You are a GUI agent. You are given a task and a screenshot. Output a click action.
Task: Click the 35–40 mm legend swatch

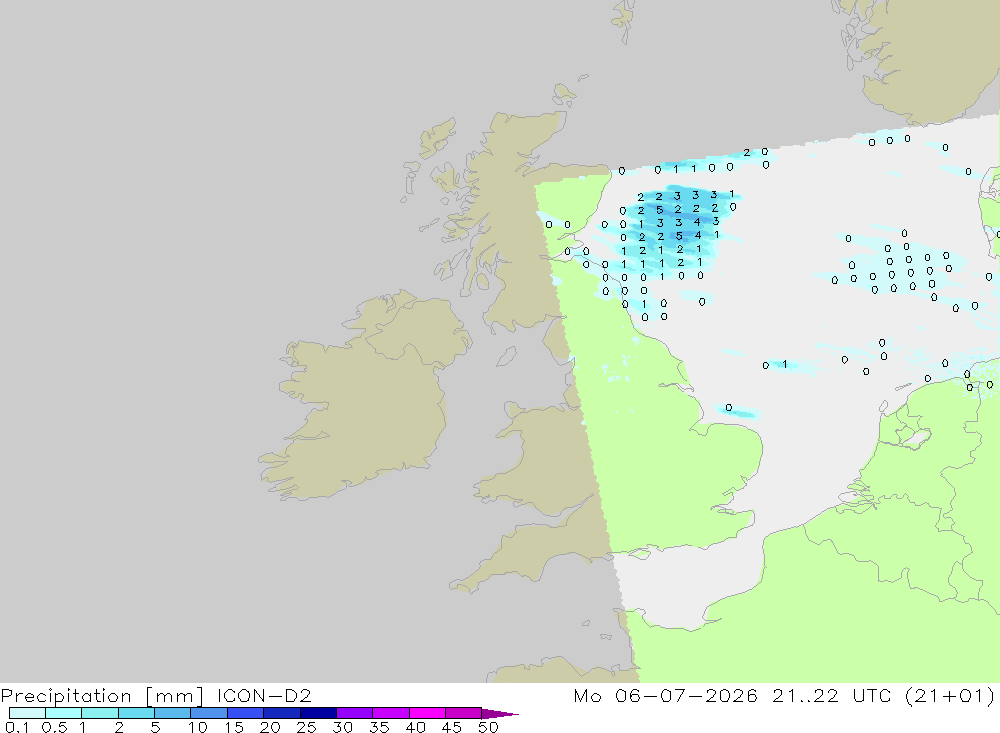tap(391, 713)
